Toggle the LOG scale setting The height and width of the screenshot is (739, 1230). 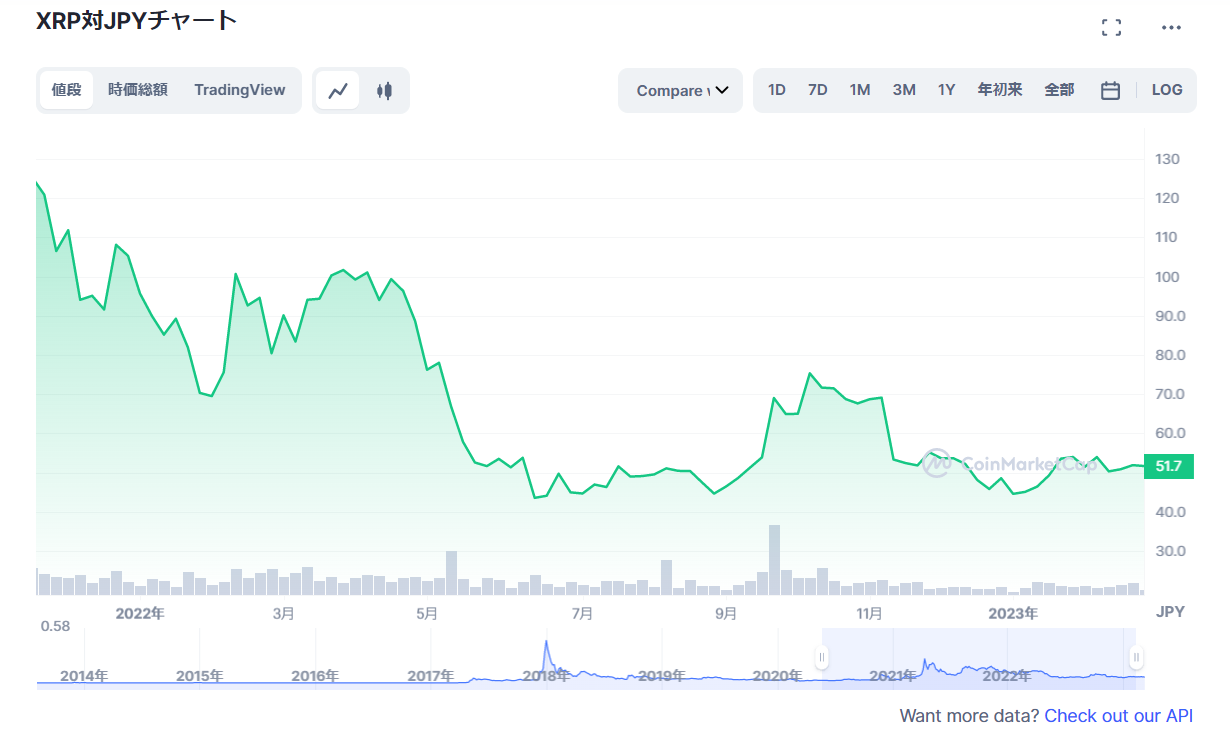tap(1167, 89)
